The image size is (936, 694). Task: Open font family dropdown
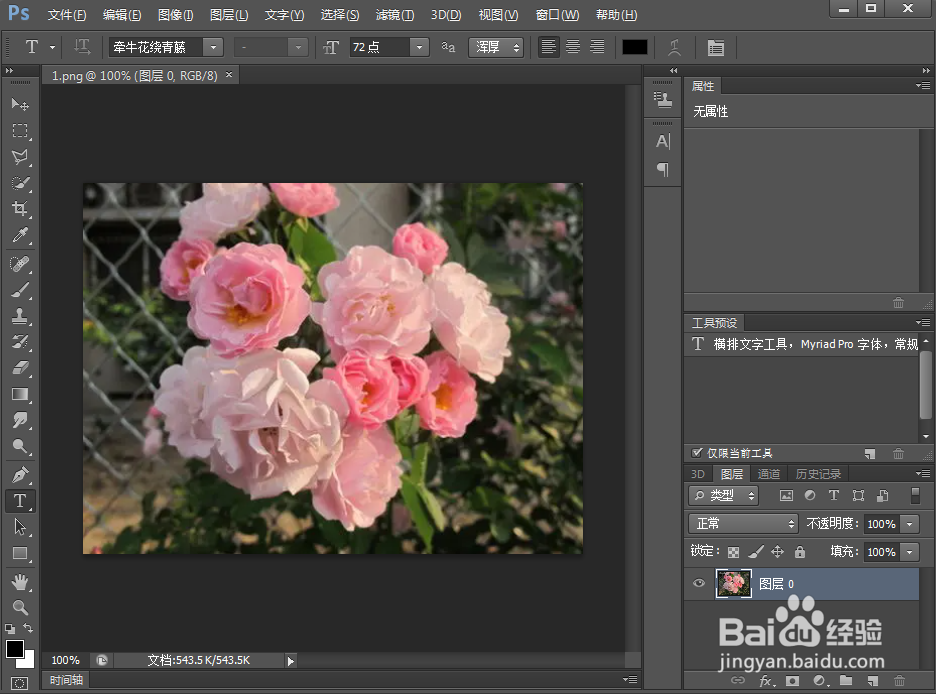coord(213,47)
